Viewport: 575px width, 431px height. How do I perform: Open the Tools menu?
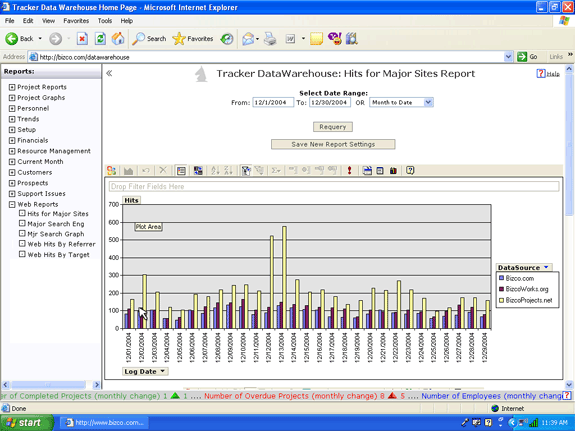[x=105, y=21]
